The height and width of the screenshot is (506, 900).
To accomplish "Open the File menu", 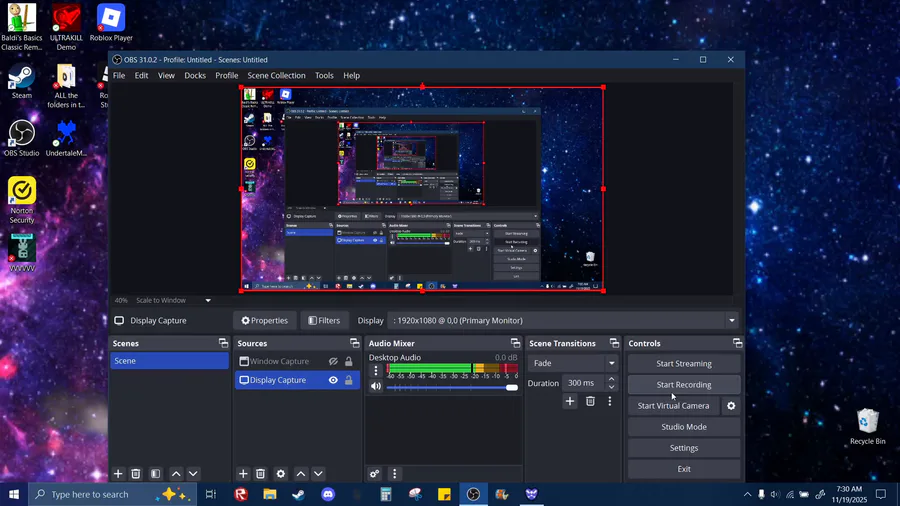I will [x=119, y=75].
